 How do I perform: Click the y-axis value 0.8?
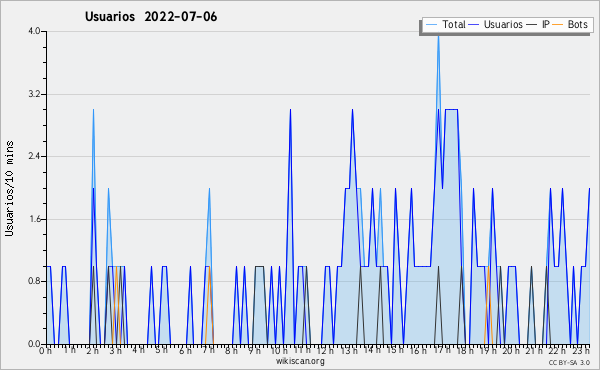(34, 282)
